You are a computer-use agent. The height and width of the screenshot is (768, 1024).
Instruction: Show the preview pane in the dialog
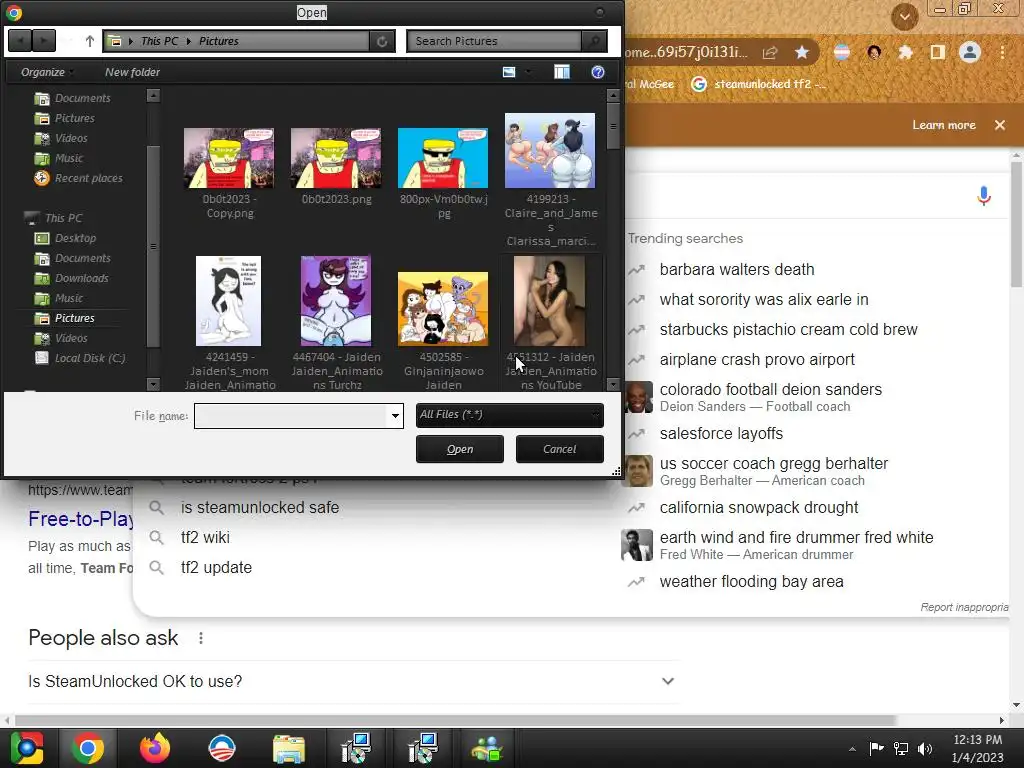[562, 72]
